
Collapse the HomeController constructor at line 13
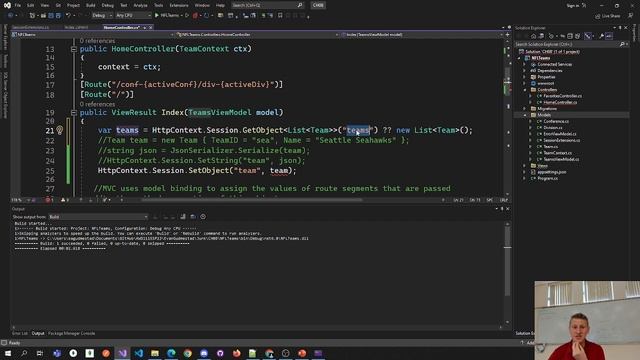tap(73, 49)
